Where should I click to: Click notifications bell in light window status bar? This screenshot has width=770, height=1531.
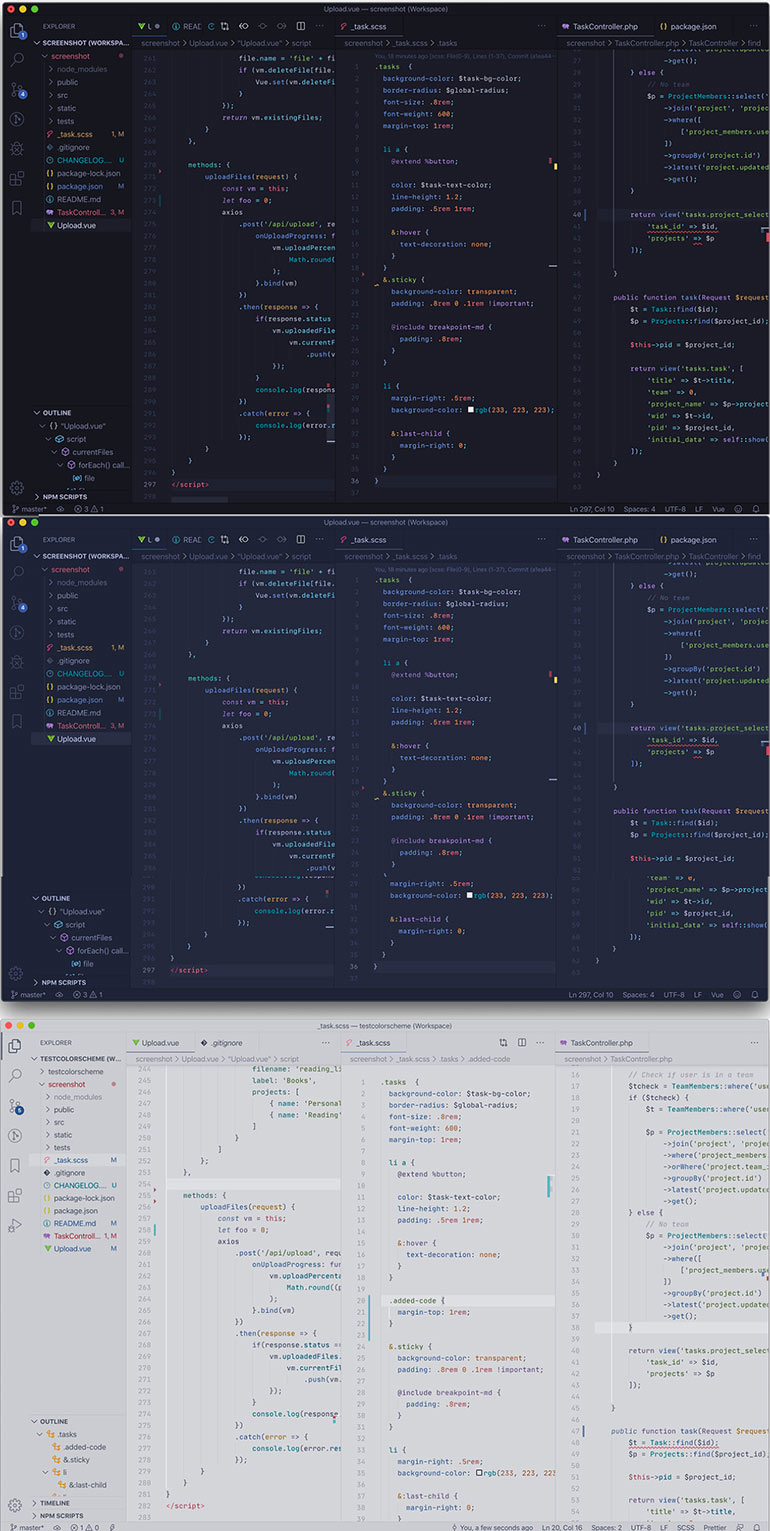(x=758, y=1526)
